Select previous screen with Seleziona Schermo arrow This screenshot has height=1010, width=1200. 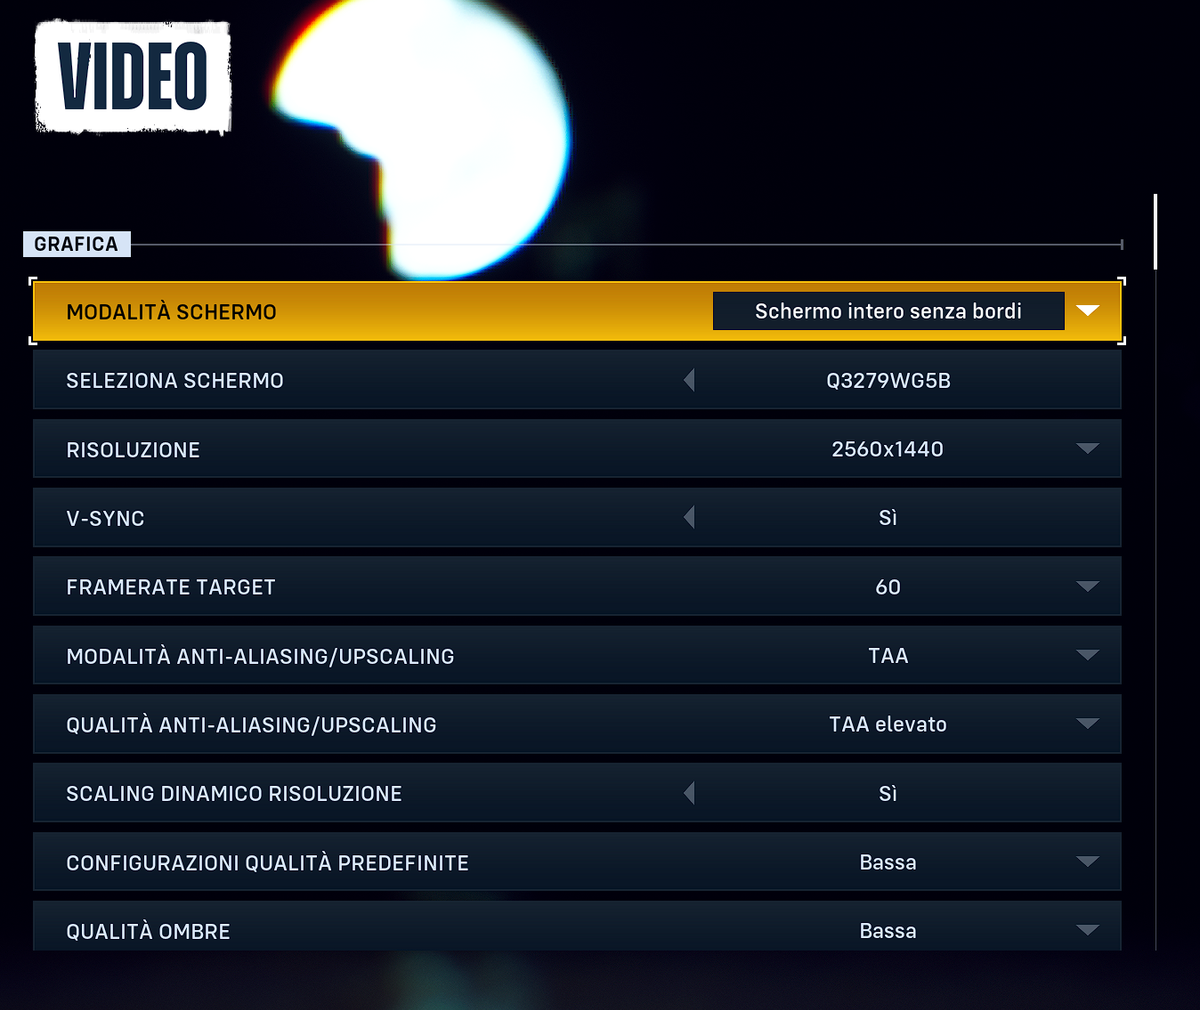pyautogui.click(x=689, y=380)
